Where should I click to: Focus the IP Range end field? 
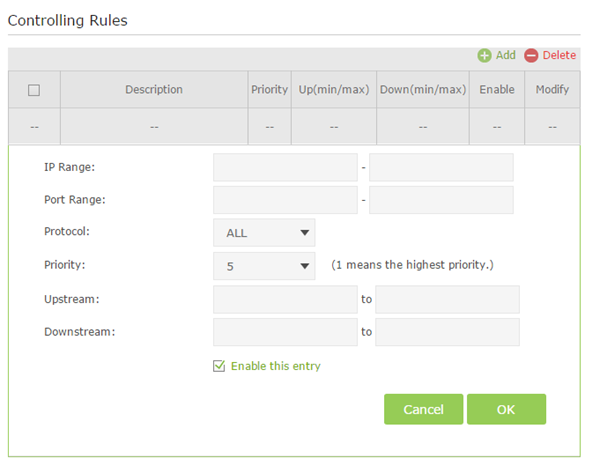point(441,167)
